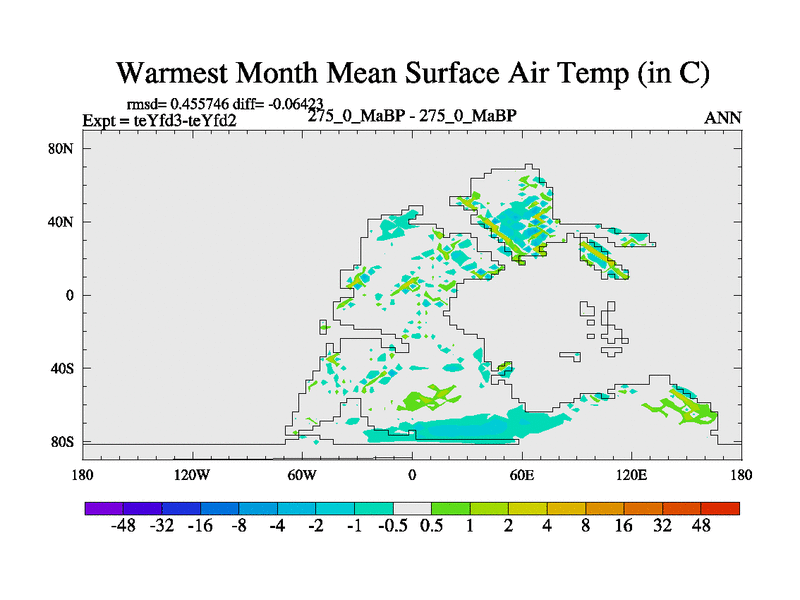Viewport: 800px width, 600px height.
Task: Click the '40S' latitude axis label
Action: (x=63, y=369)
